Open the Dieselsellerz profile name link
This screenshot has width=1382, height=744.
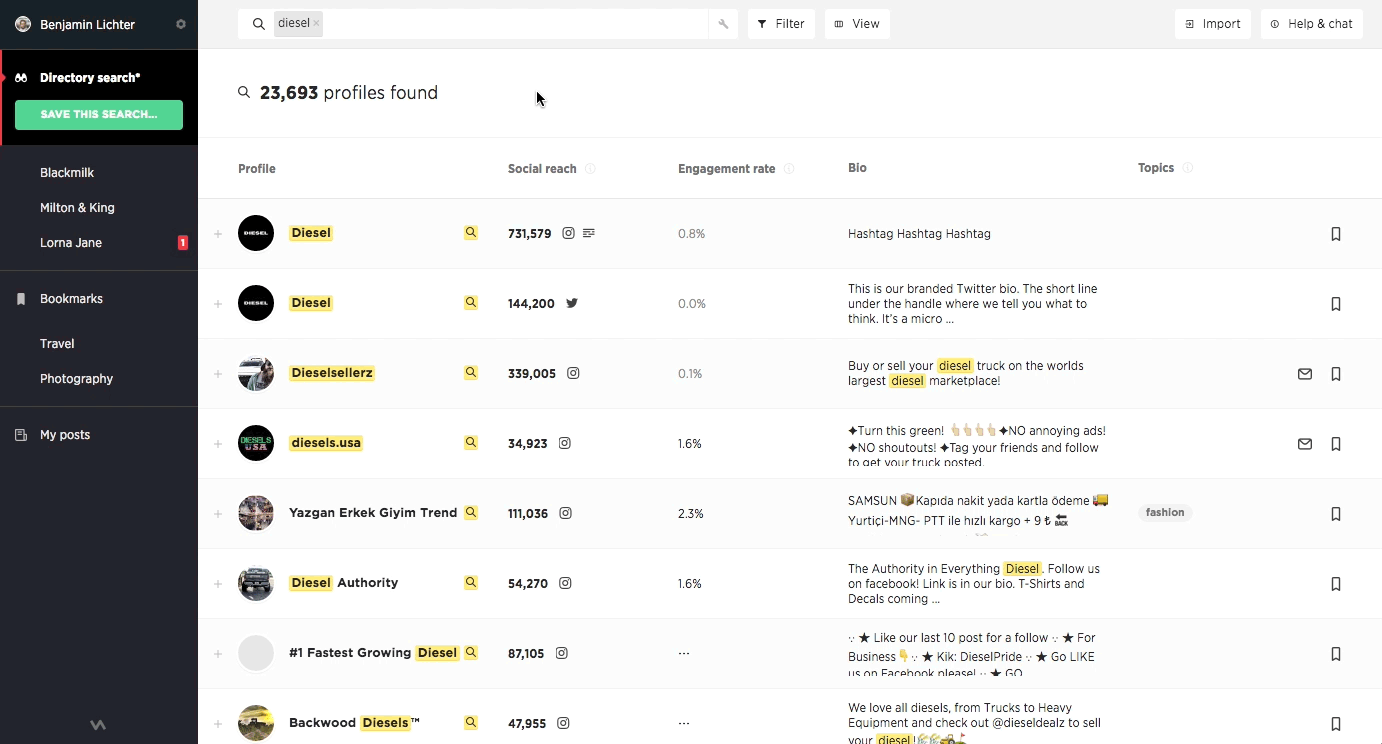(332, 373)
